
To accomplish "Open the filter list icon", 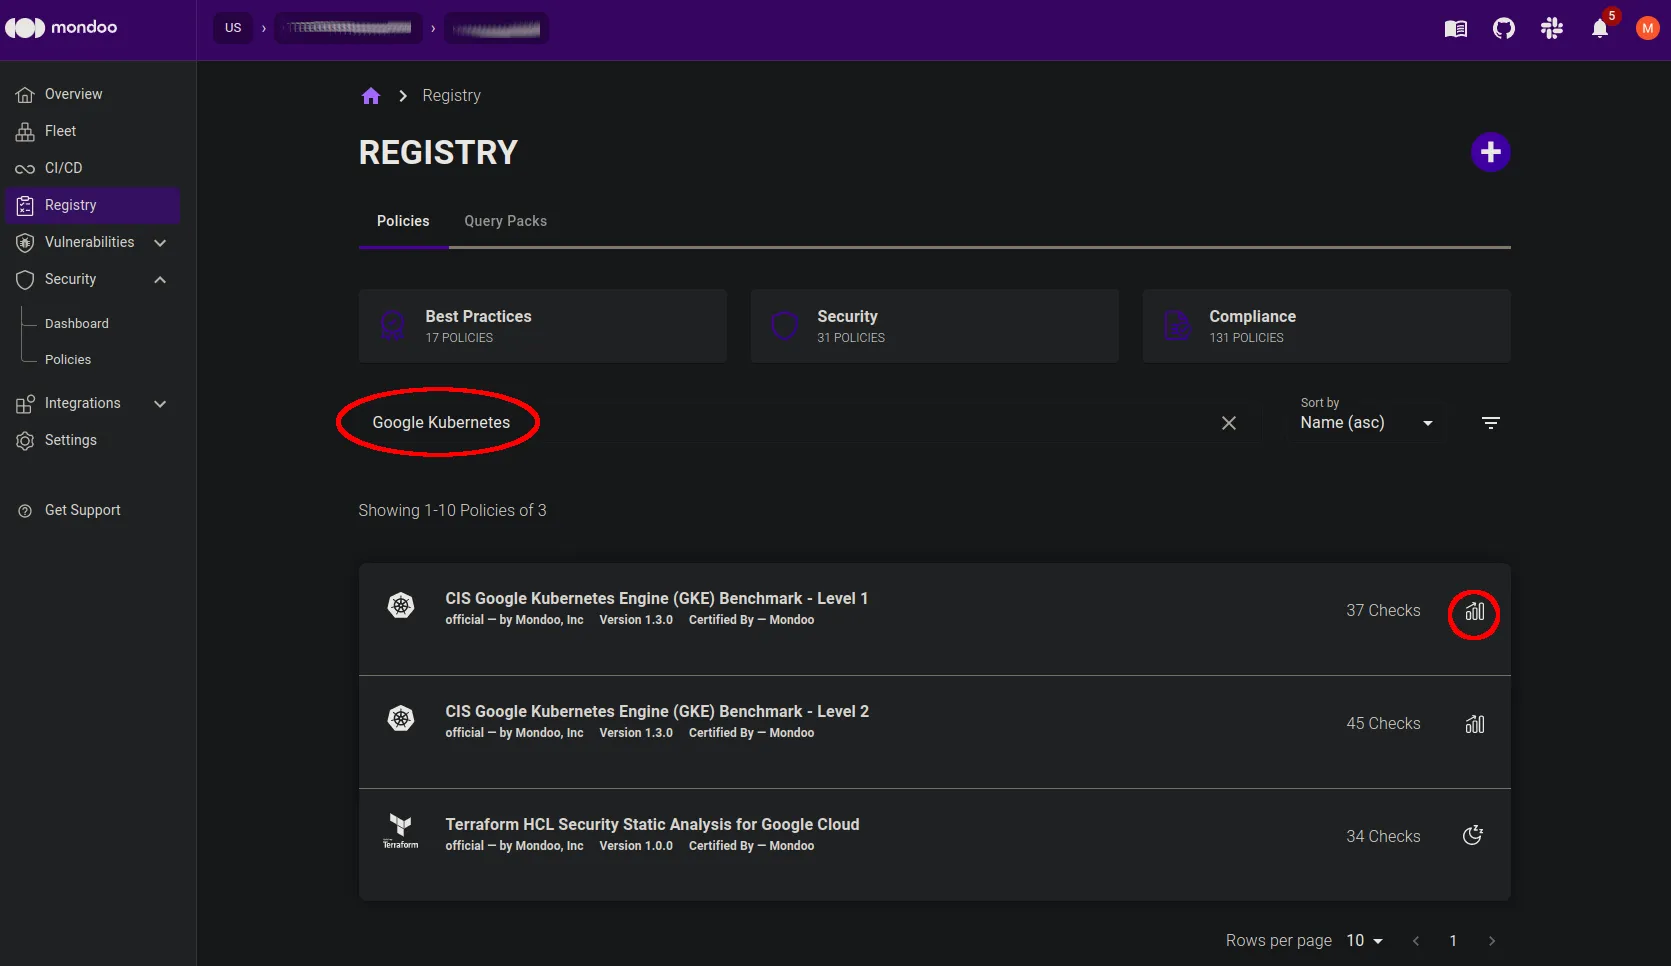I will 1490,423.
